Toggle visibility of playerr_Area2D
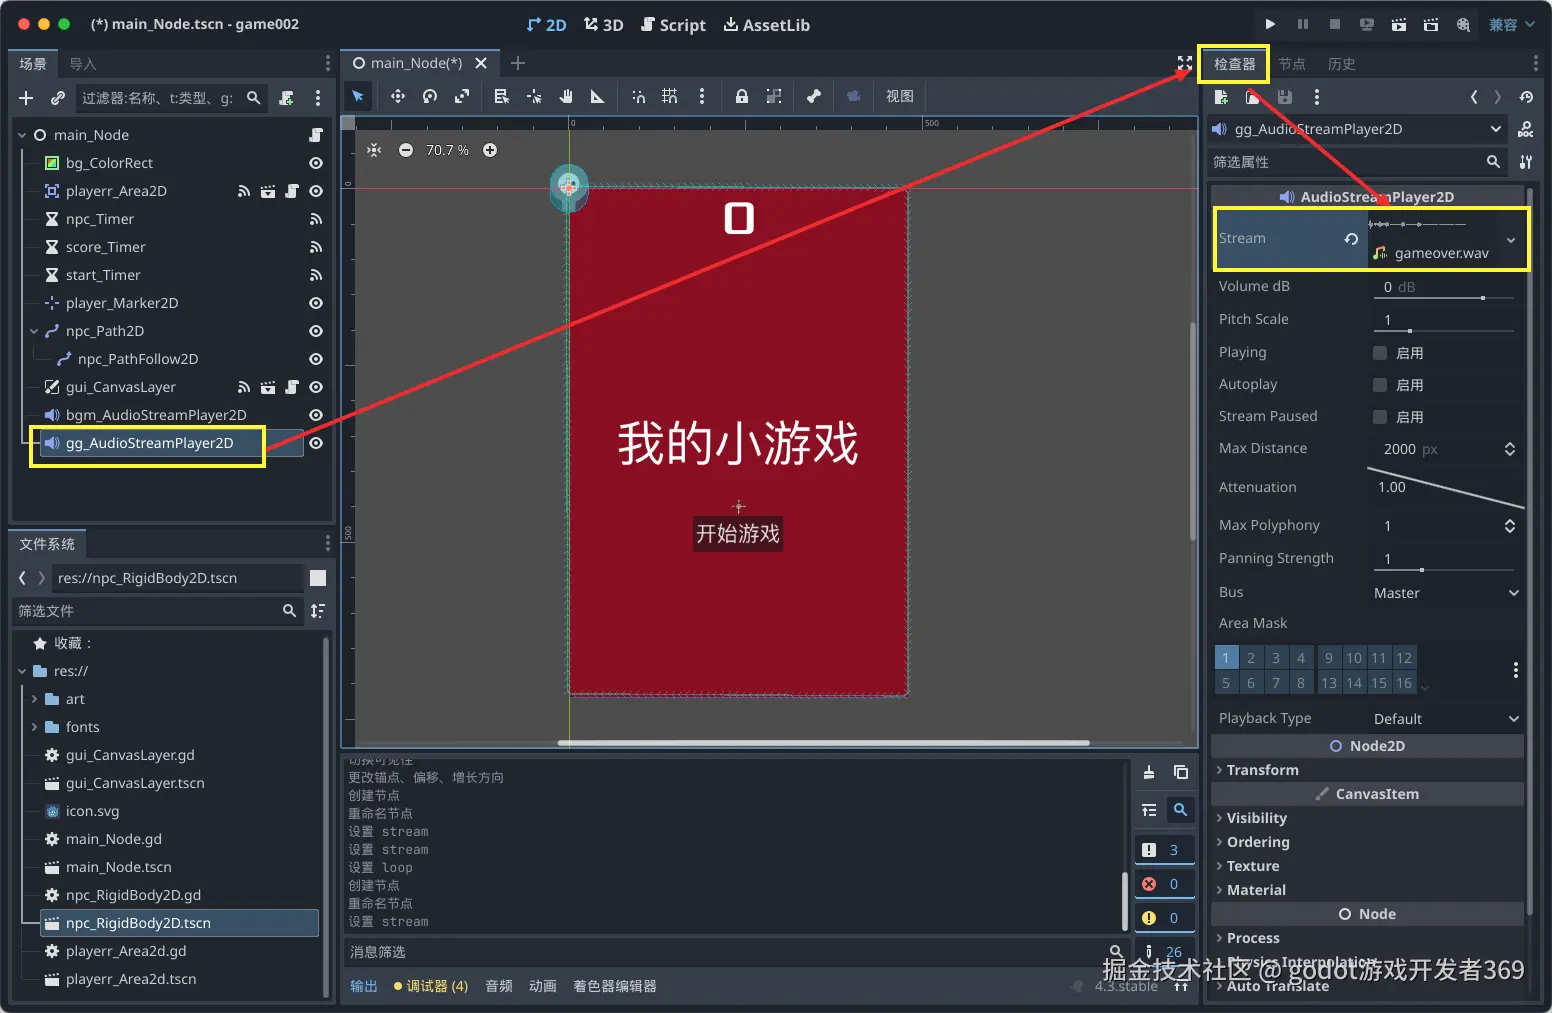1552x1013 pixels. click(x=316, y=191)
